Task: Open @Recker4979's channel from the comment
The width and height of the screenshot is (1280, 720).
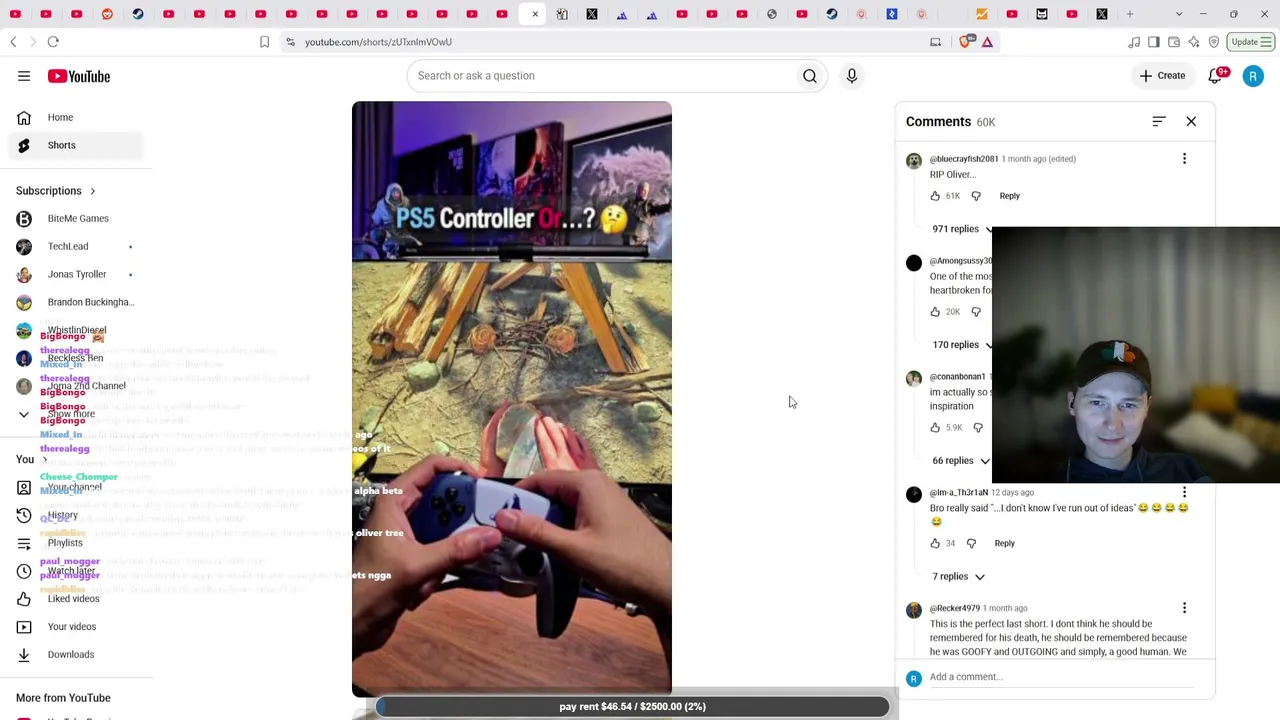Action: [954, 608]
